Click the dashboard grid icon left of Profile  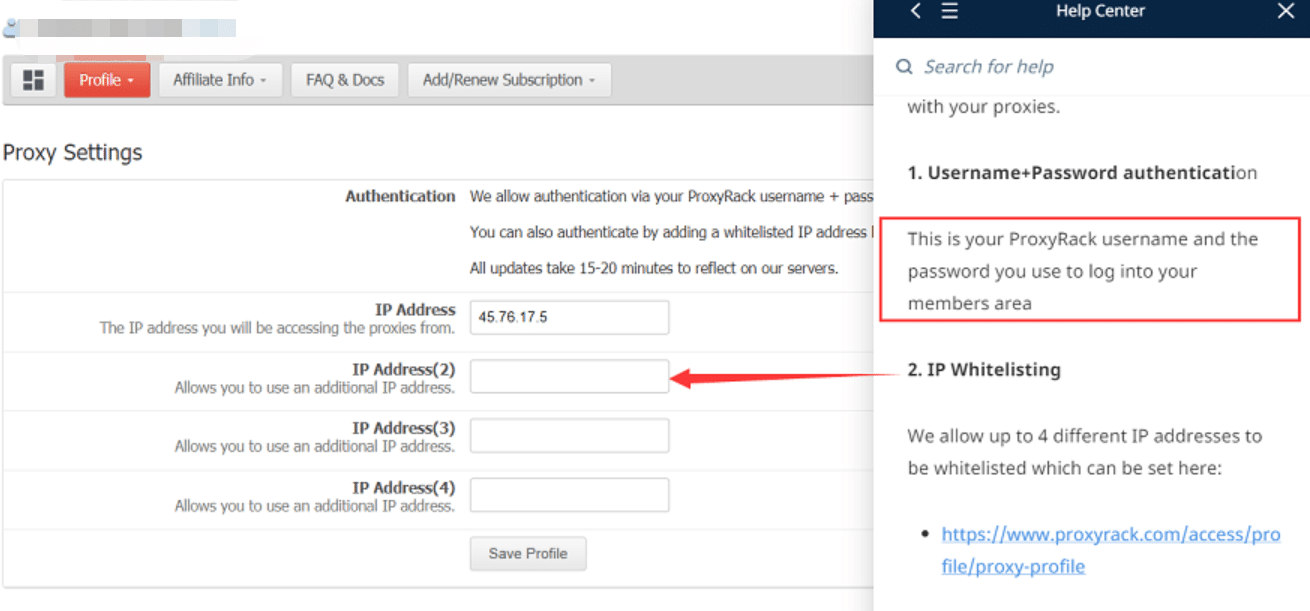tap(33, 79)
